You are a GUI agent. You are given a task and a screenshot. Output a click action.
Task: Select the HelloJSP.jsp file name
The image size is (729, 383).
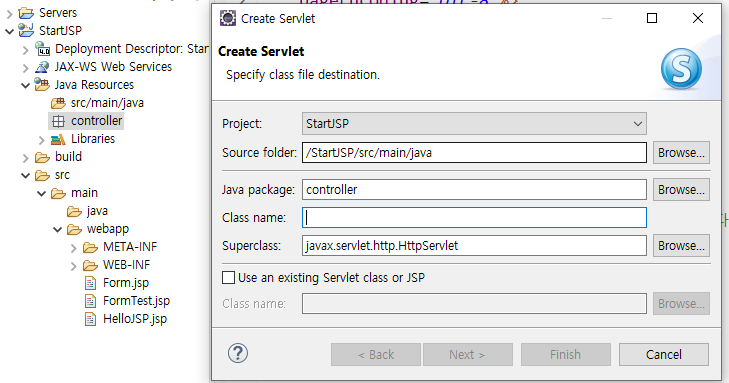pos(135,319)
